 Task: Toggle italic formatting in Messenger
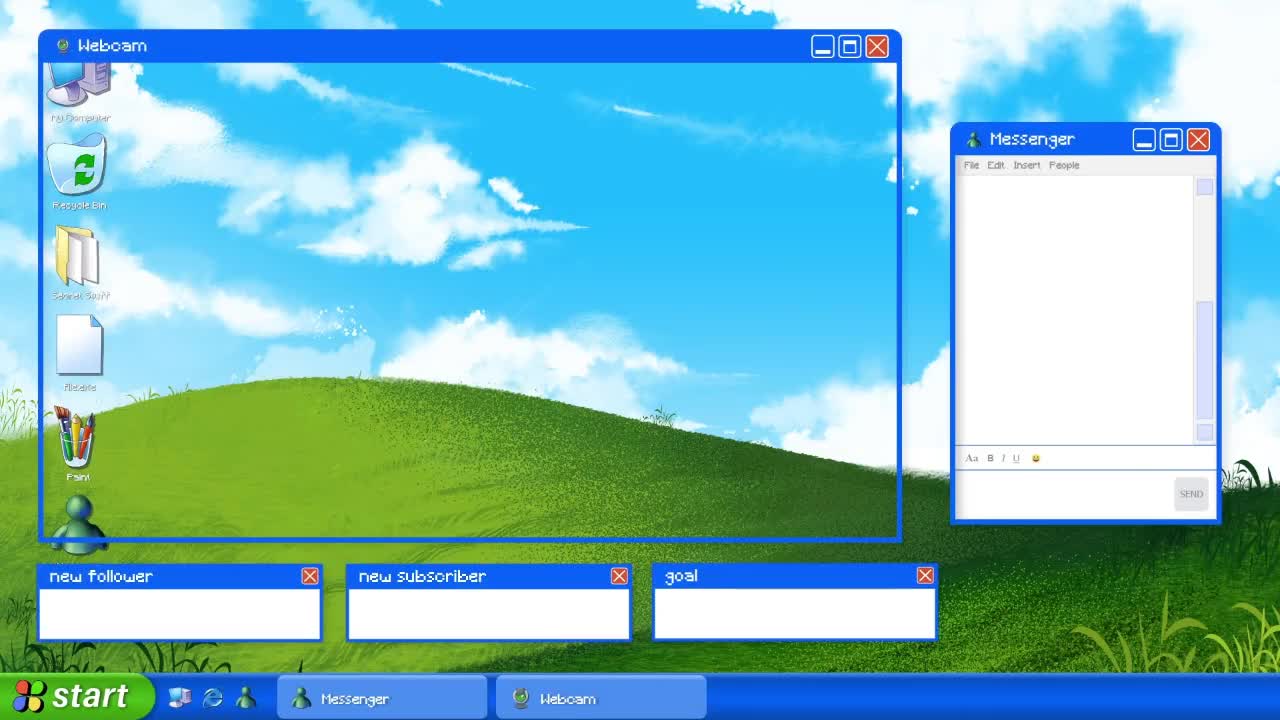point(1003,459)
